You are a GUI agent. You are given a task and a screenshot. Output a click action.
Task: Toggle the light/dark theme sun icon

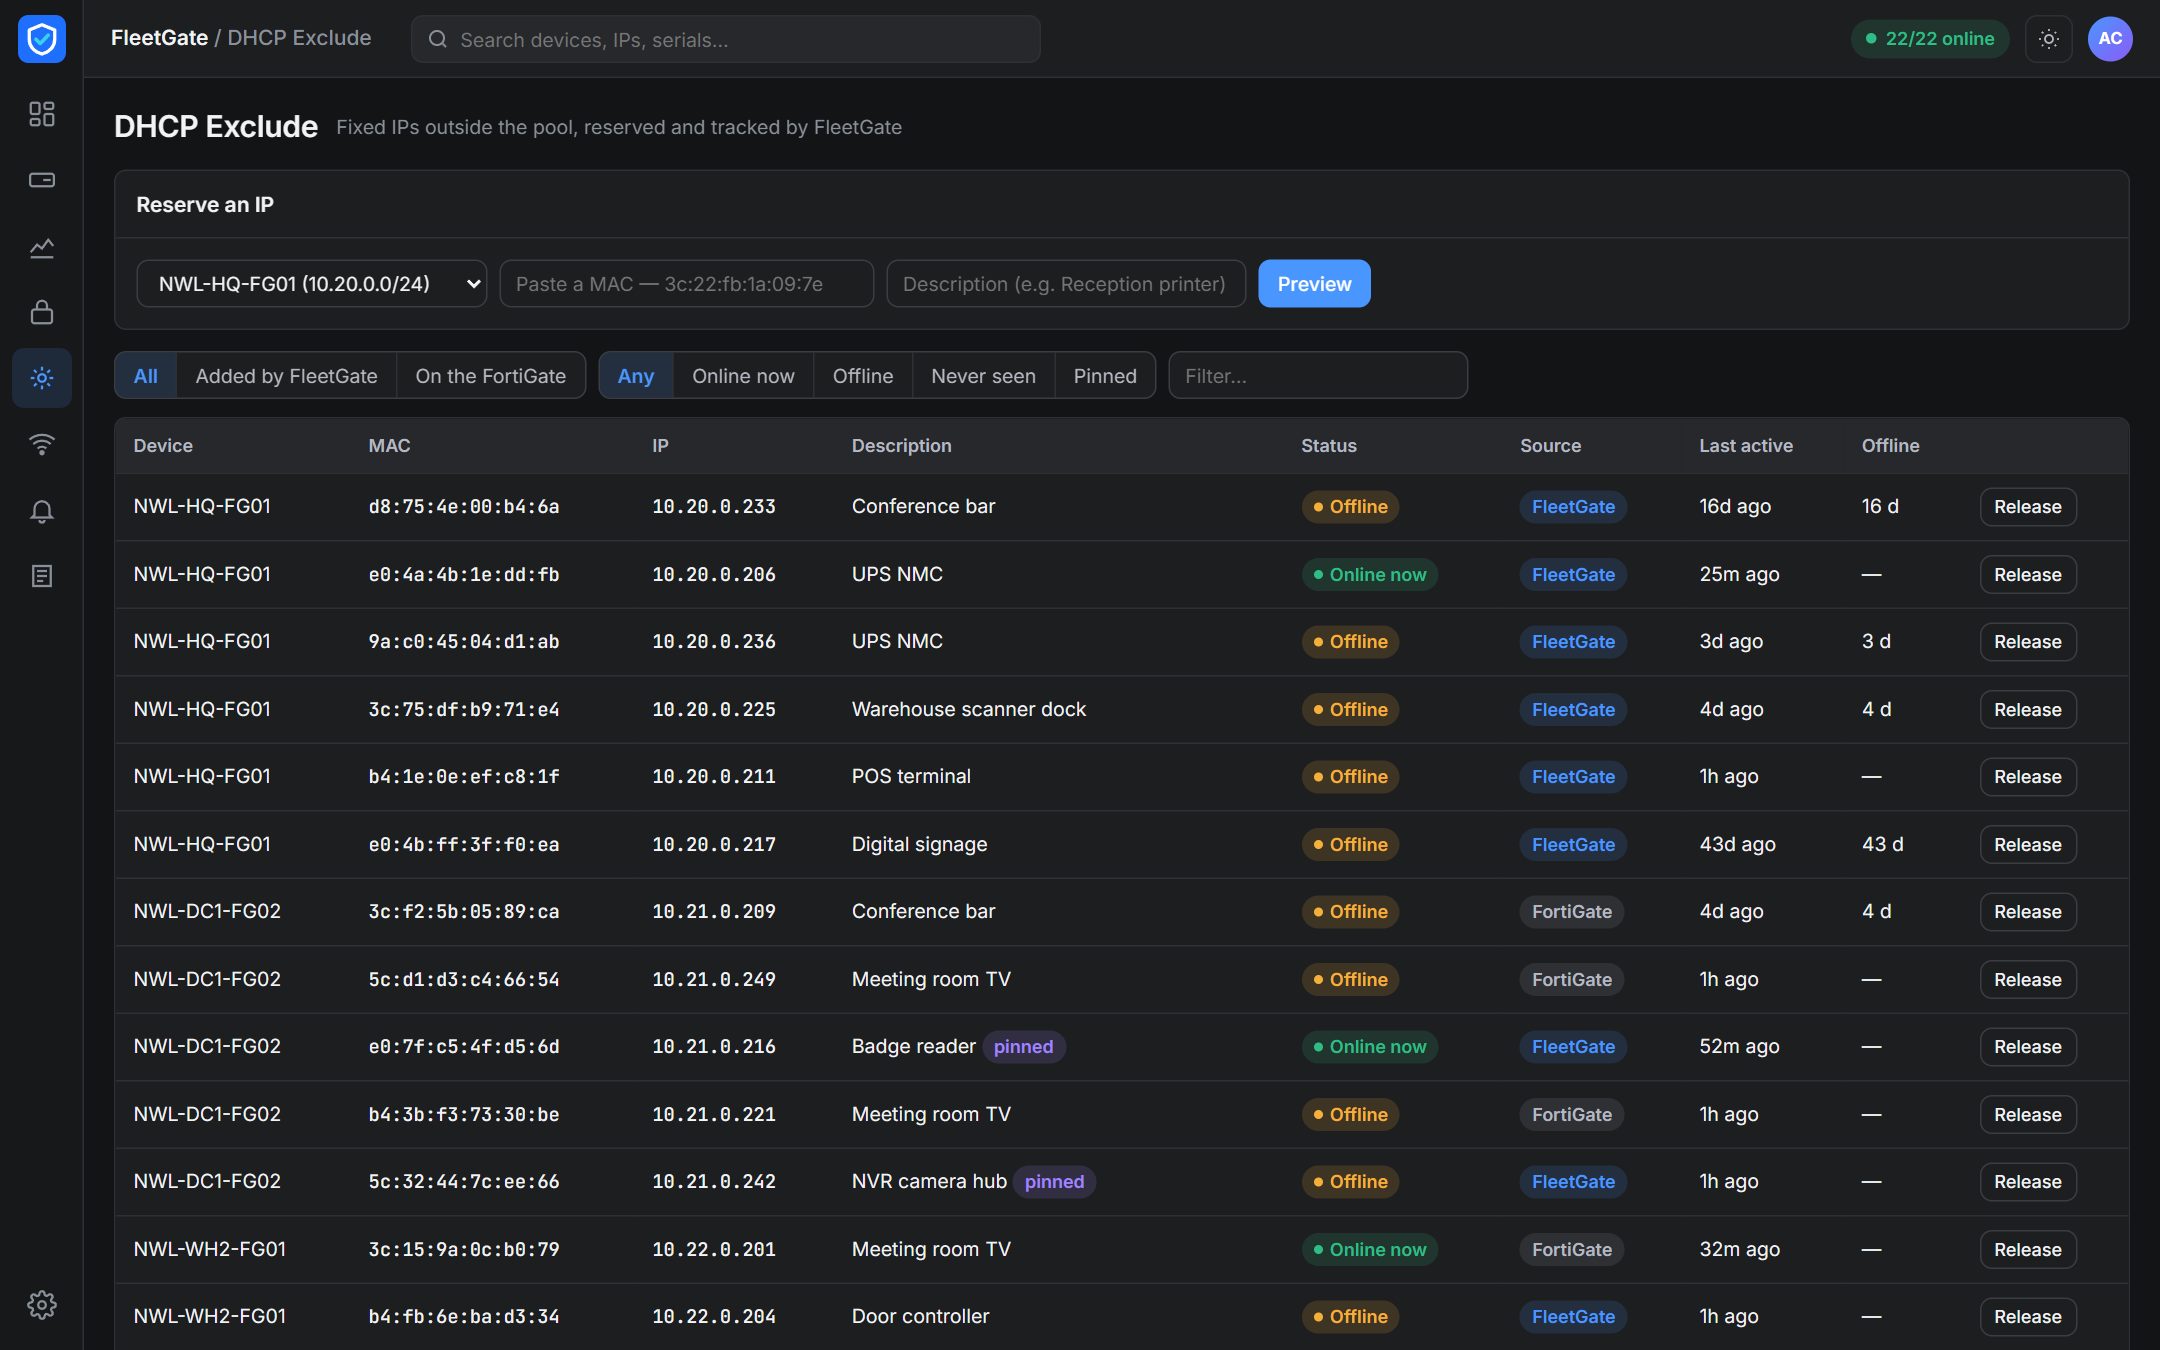(2049, 39)
